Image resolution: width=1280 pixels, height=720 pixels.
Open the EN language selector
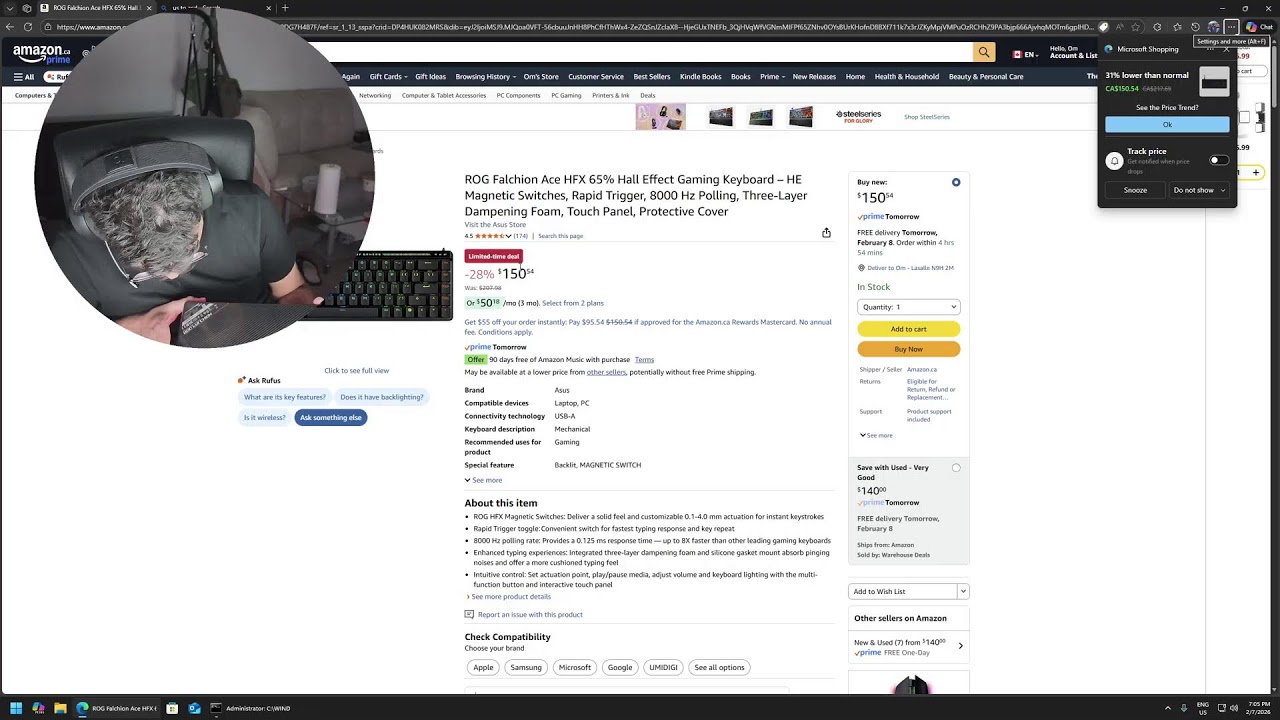(x=1024, y=54)
